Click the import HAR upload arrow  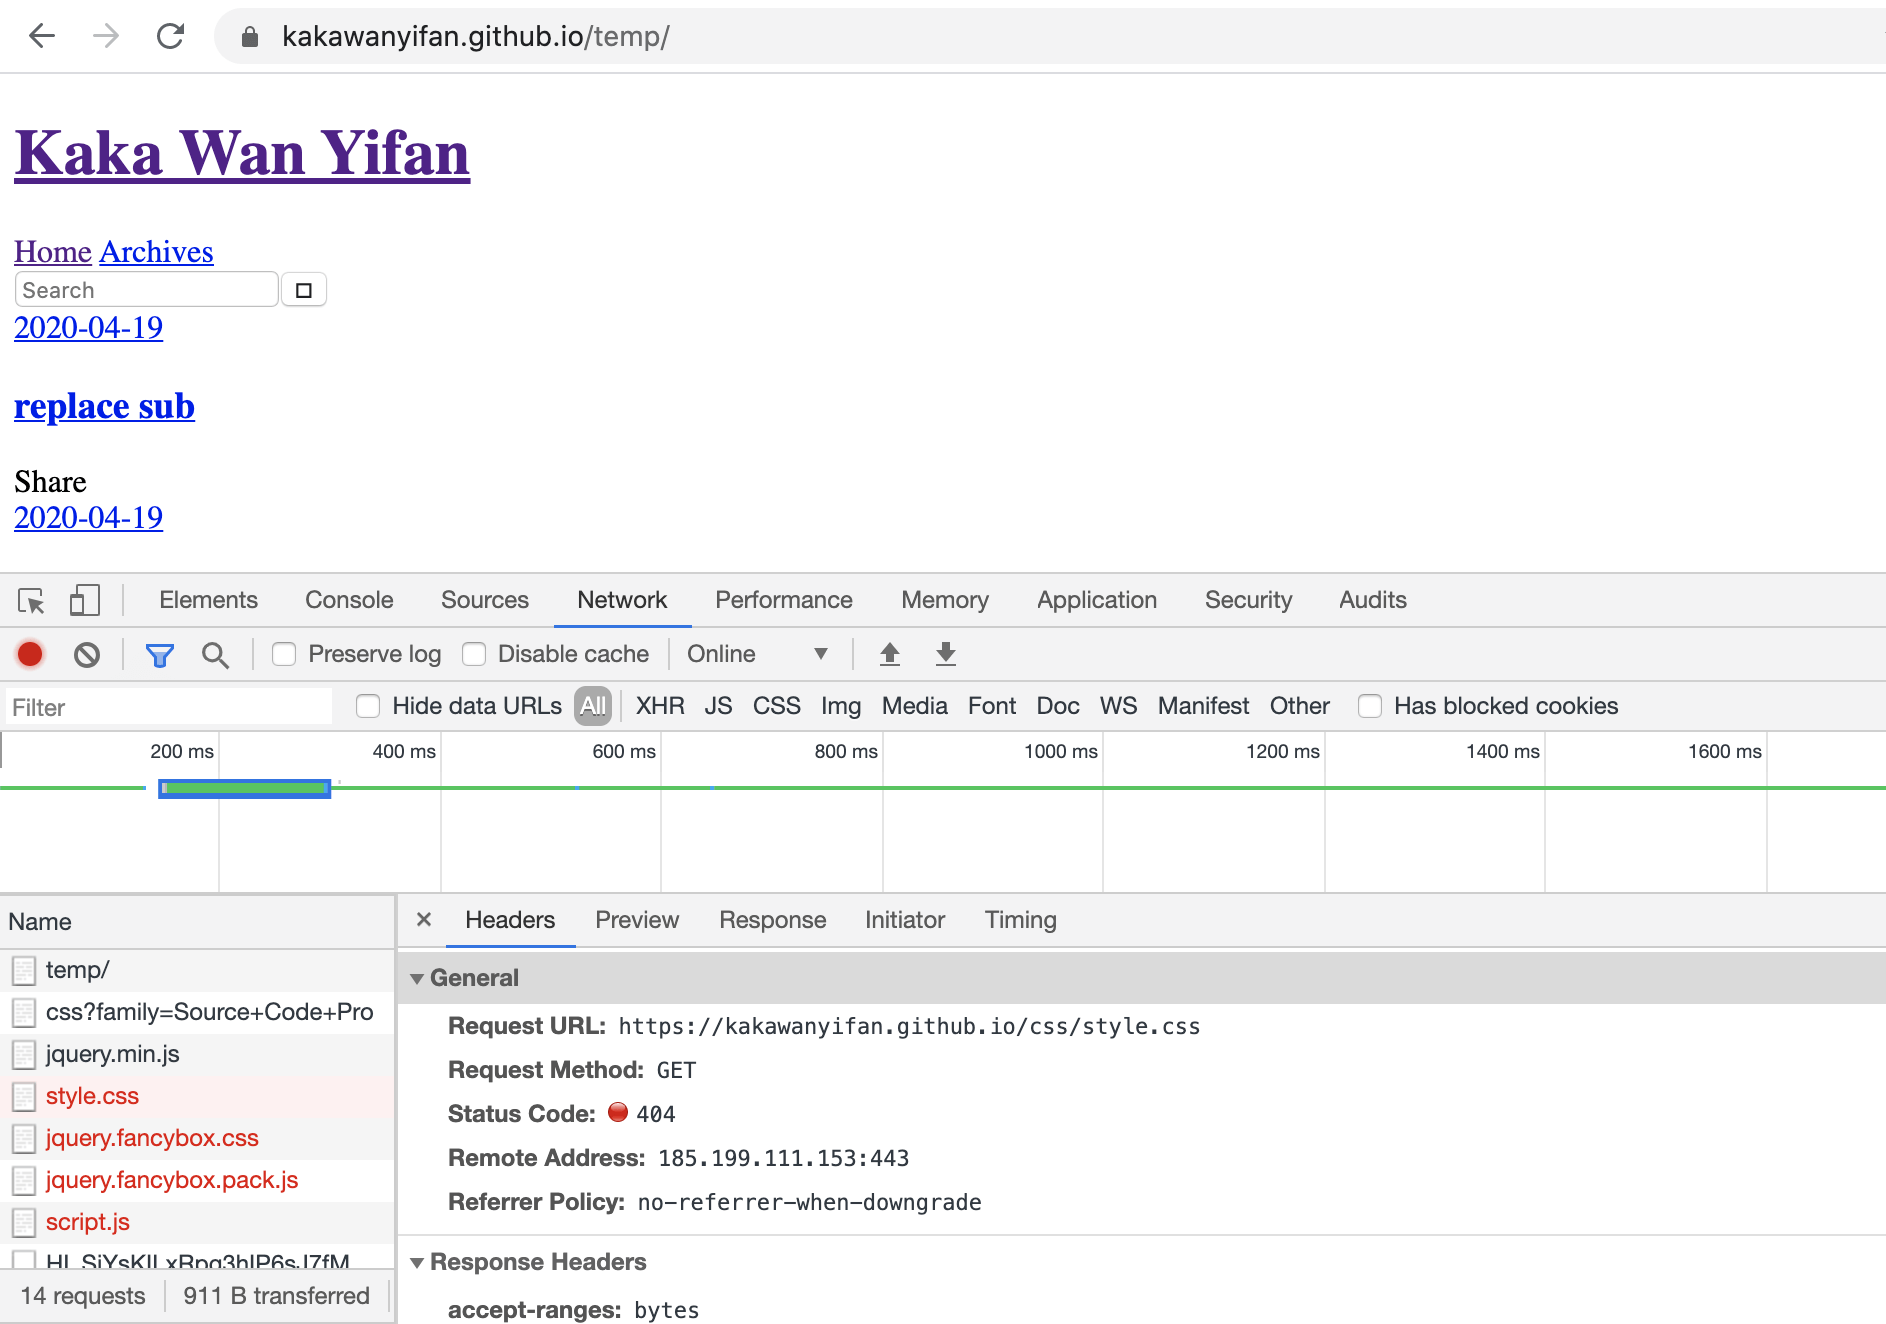889,654
